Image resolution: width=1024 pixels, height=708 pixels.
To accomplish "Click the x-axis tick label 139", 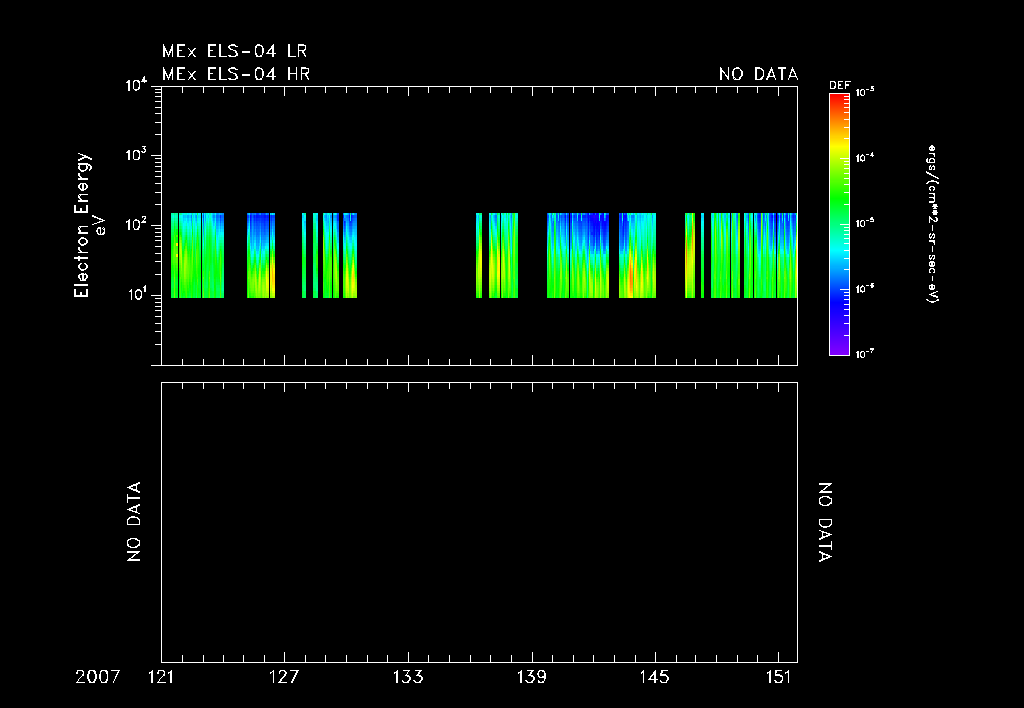I will pos(532,677).
